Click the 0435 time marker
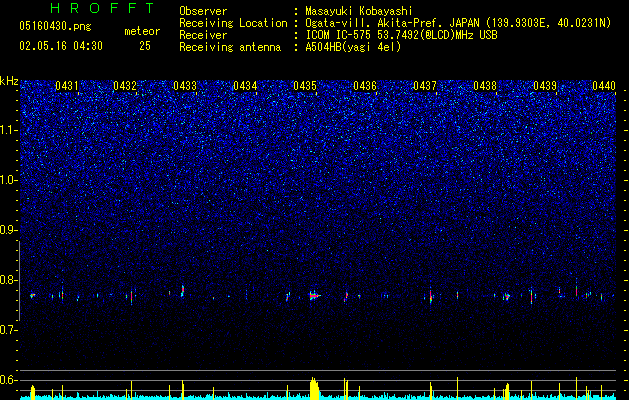This screenshot has height=400, width=629. (x=305, y=86)
